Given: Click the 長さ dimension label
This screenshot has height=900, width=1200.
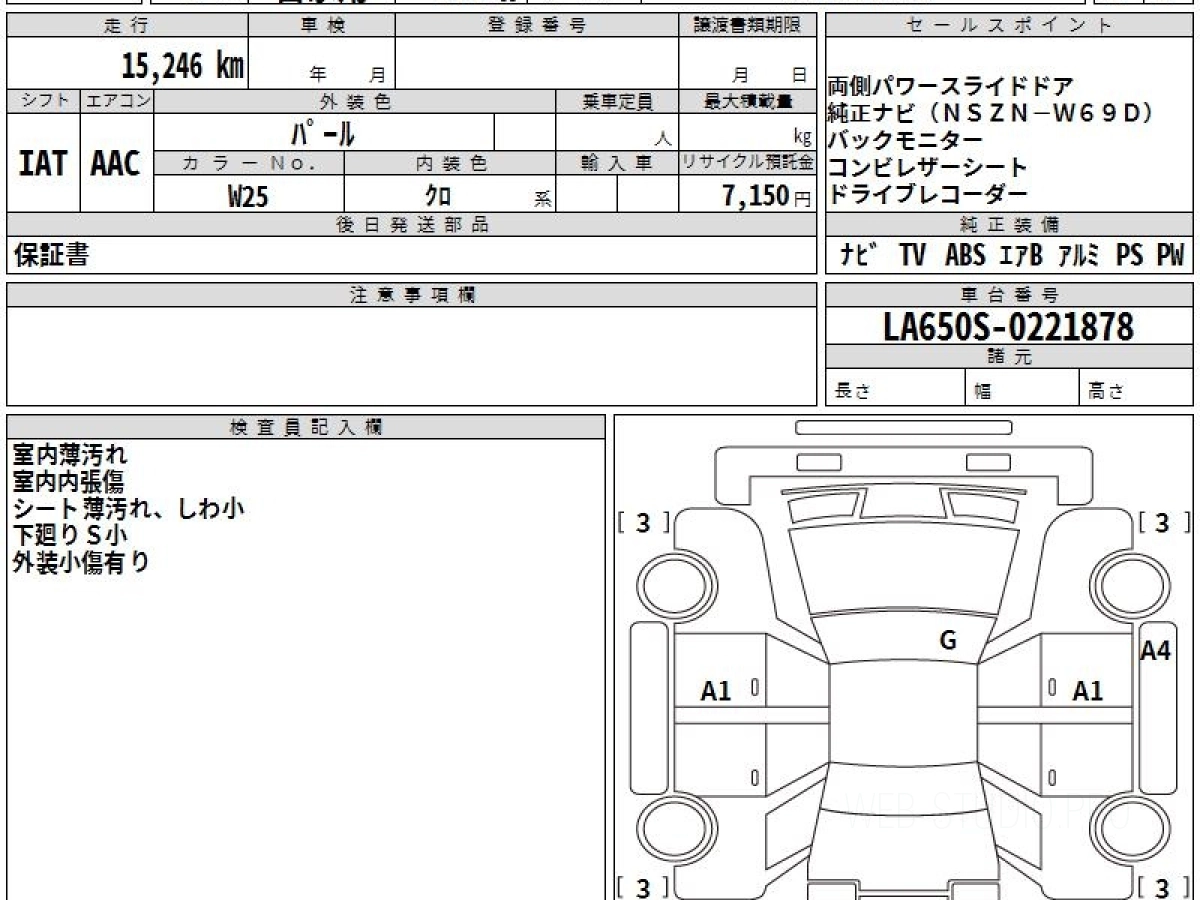Looking at the screenshot, I should (853, 392).
